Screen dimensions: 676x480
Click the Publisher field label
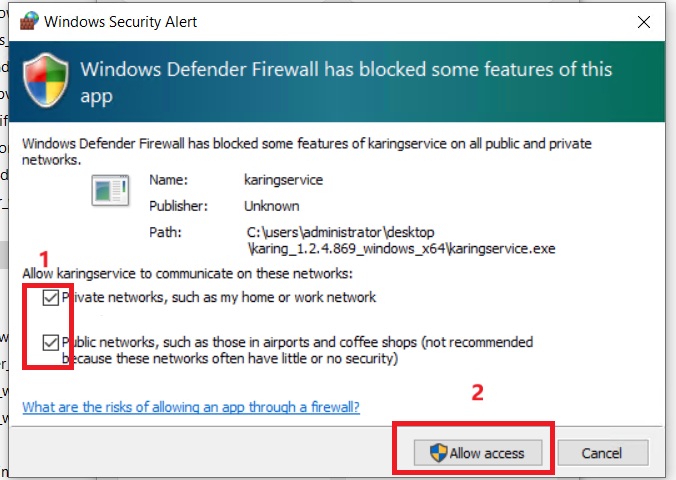click(178, 206)
